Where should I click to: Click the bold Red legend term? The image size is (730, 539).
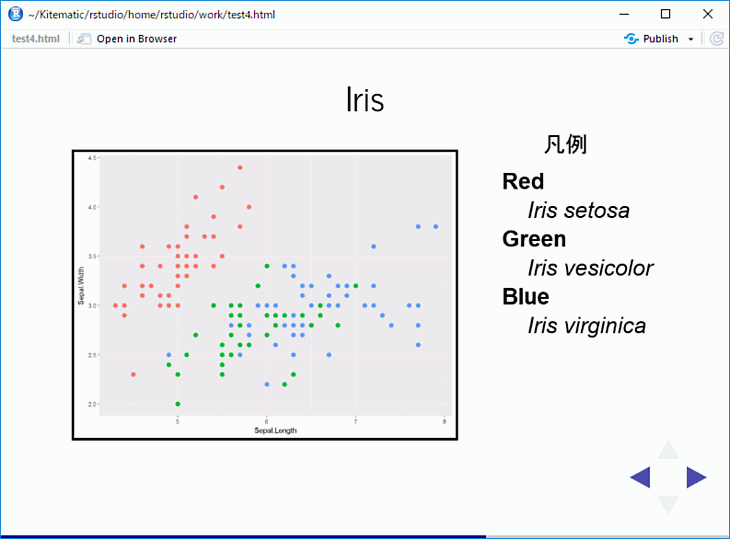click(523, 181)
